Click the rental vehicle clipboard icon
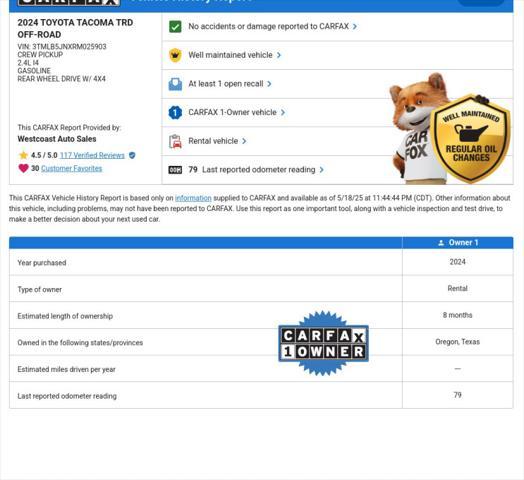Viewport: 524px width, 480px height. (x=175, y=141)
